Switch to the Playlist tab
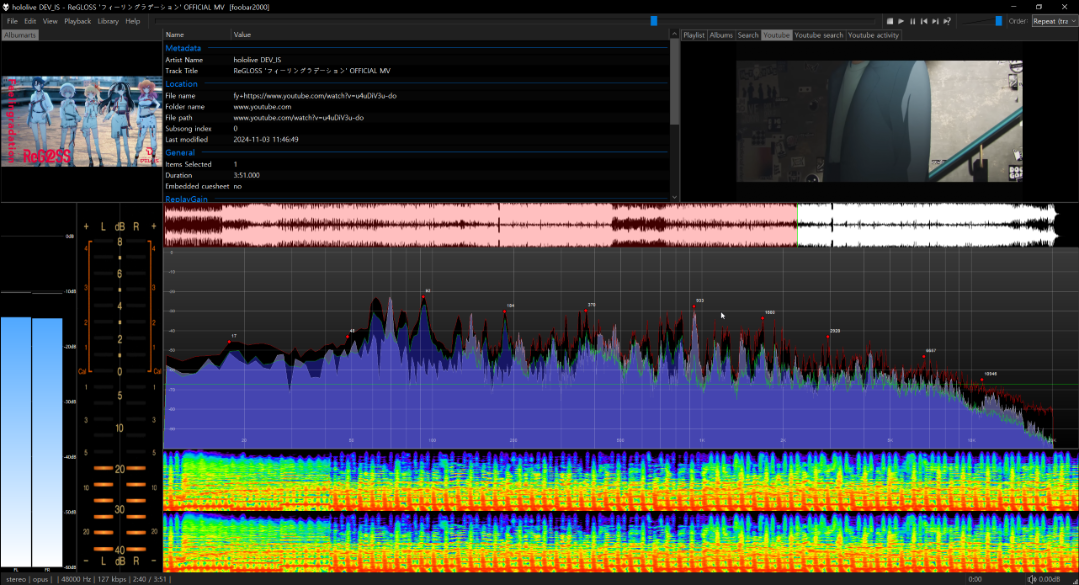This screenshot has width=1079, height=585. [694, 35]
